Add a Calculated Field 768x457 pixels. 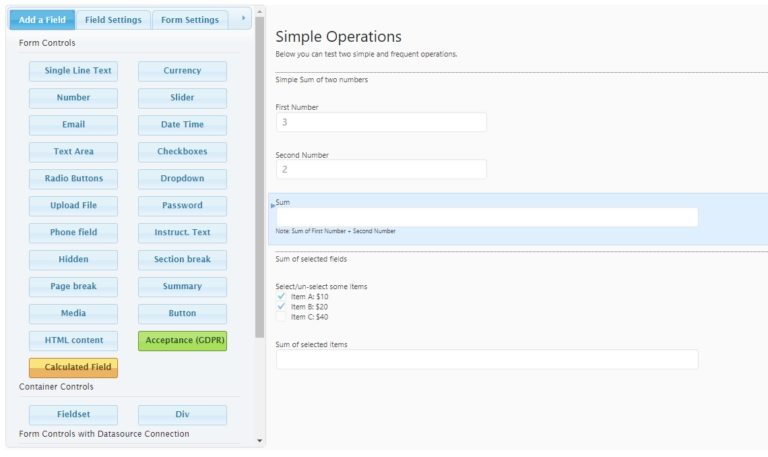click(x=73, y=367)
